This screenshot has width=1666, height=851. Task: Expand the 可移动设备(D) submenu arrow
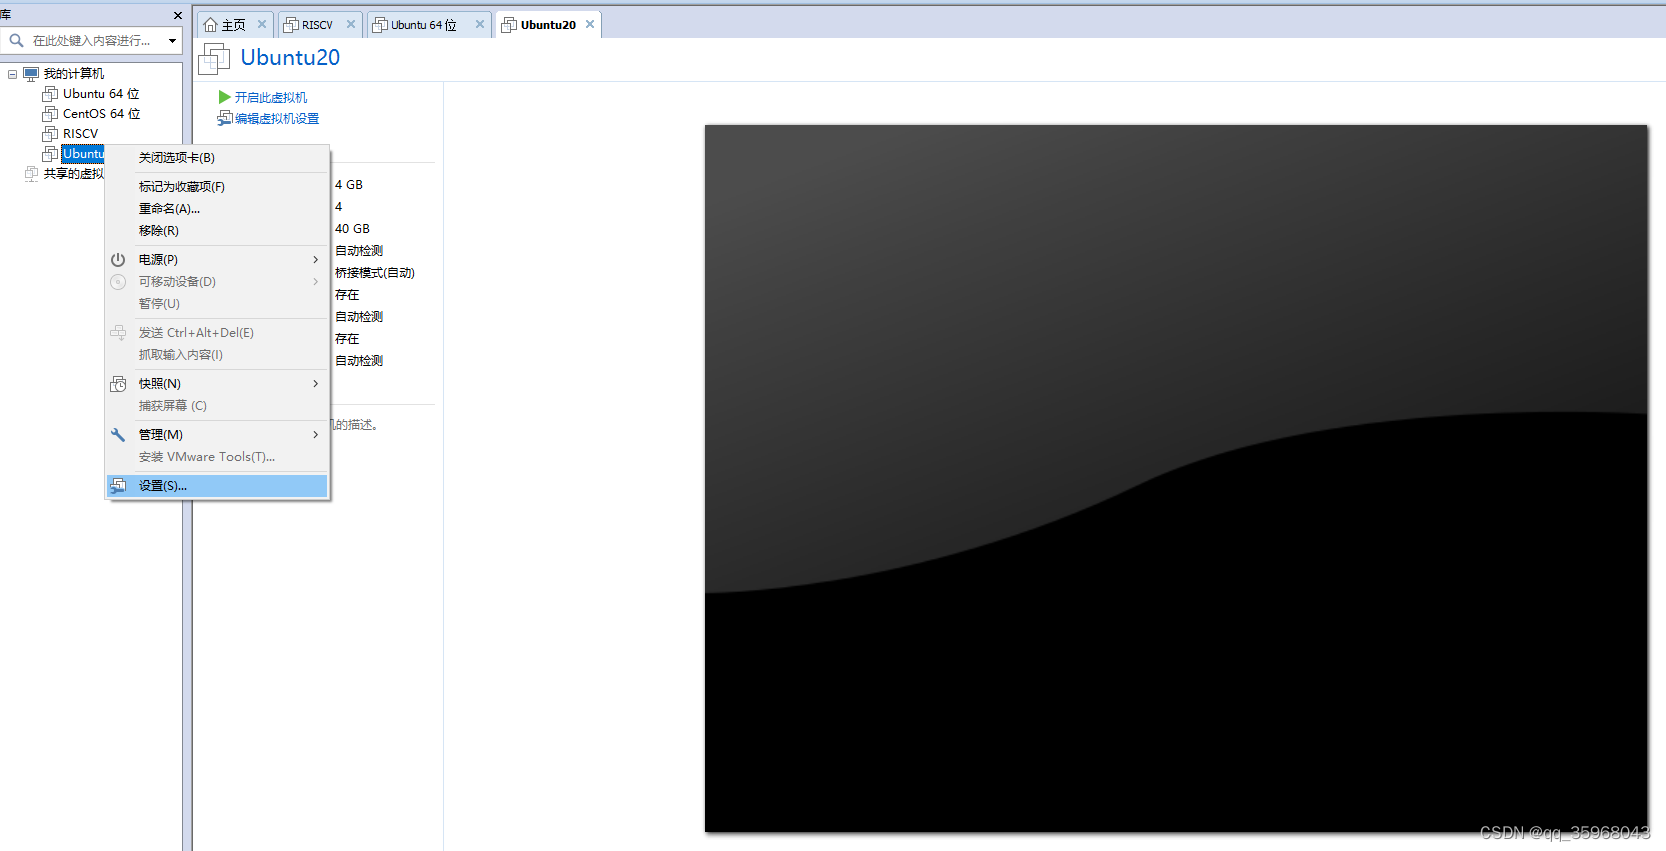coord(315,282)
